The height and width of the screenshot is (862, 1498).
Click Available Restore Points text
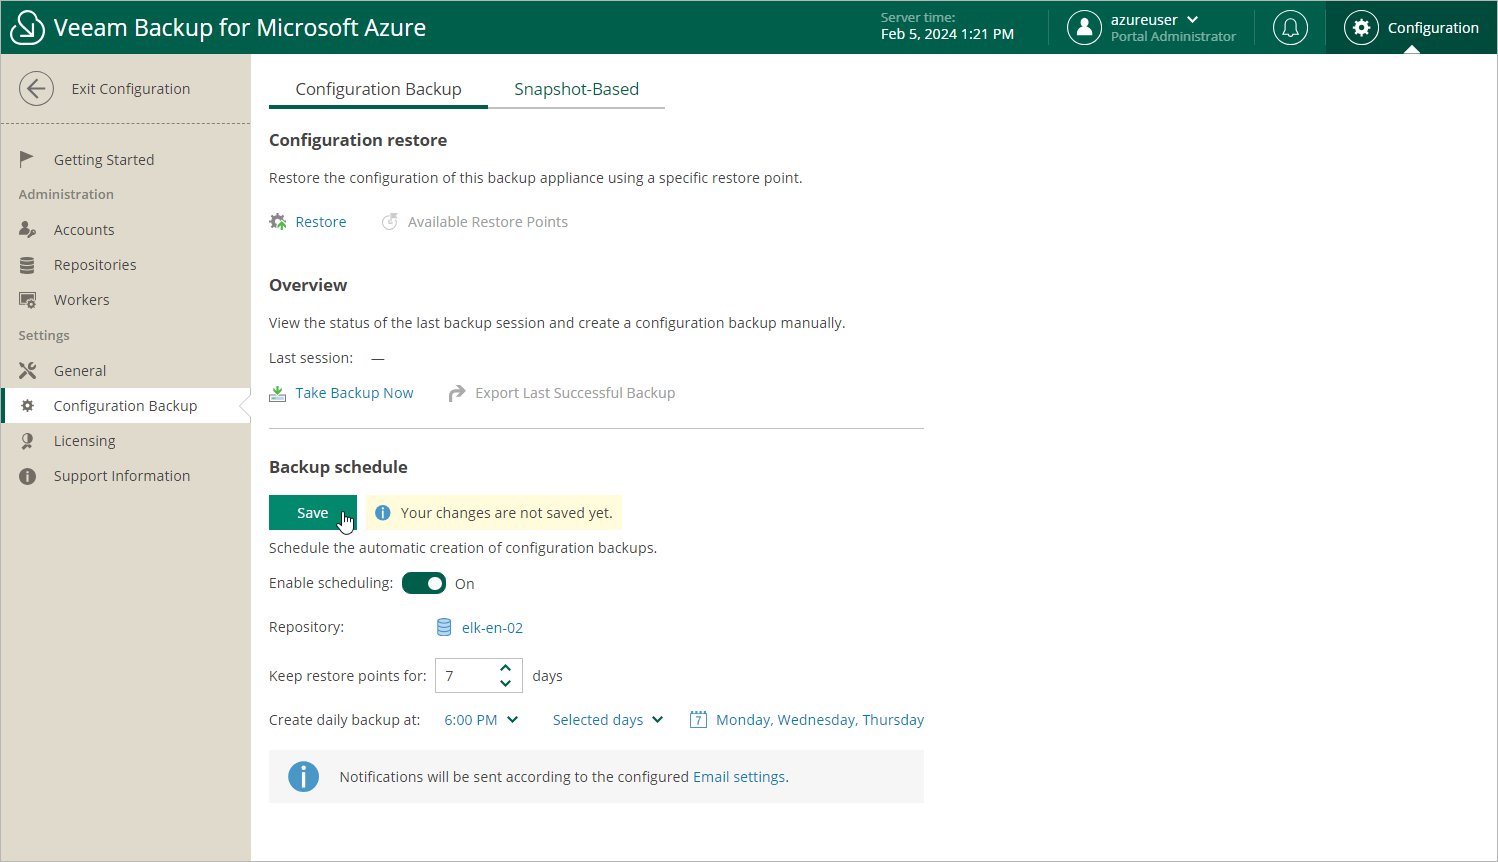click(x=488, y=222)
